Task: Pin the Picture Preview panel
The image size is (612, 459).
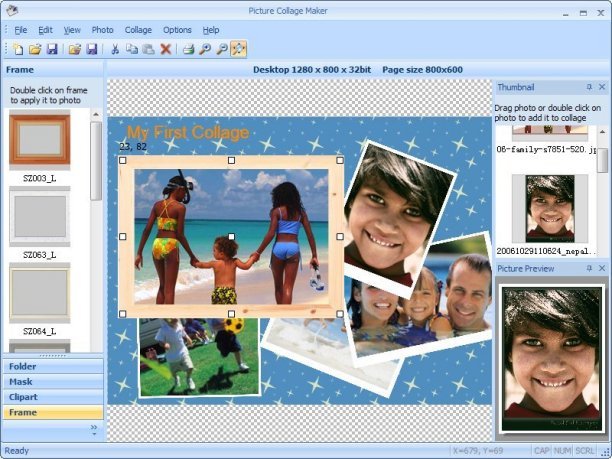Action: pyautogui.click(x=589, y=268)
